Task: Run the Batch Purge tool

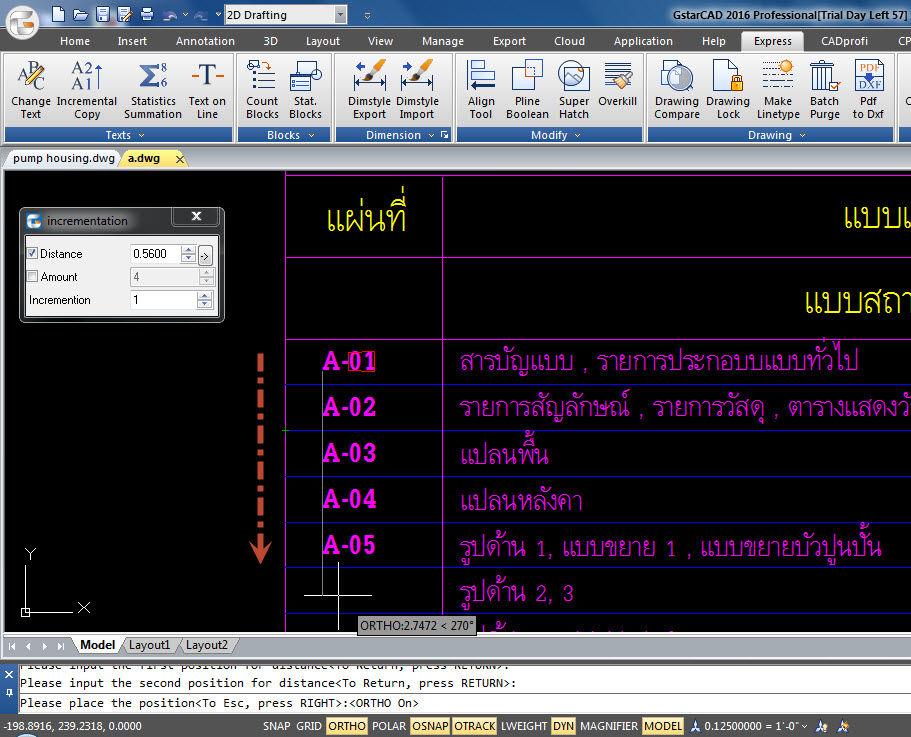Action: (x=824, y=90)
